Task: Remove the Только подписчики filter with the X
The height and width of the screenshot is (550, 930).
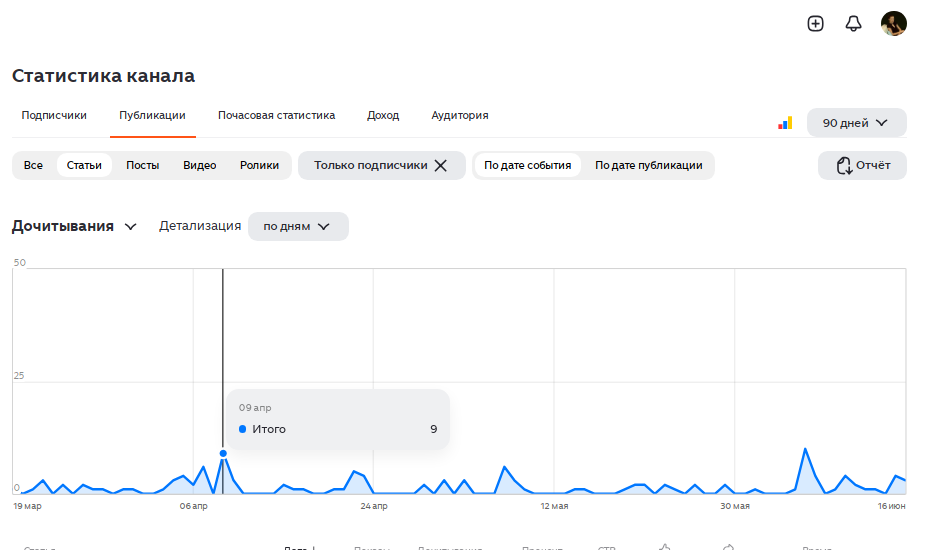Action: tap(441, 166)
